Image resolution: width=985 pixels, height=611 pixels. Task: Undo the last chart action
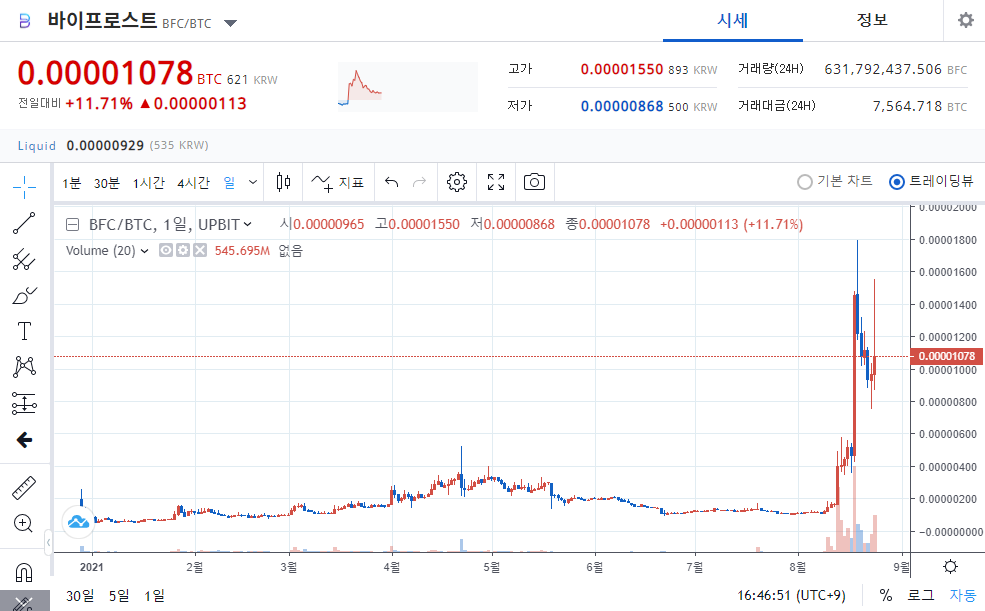pos(391,183)
